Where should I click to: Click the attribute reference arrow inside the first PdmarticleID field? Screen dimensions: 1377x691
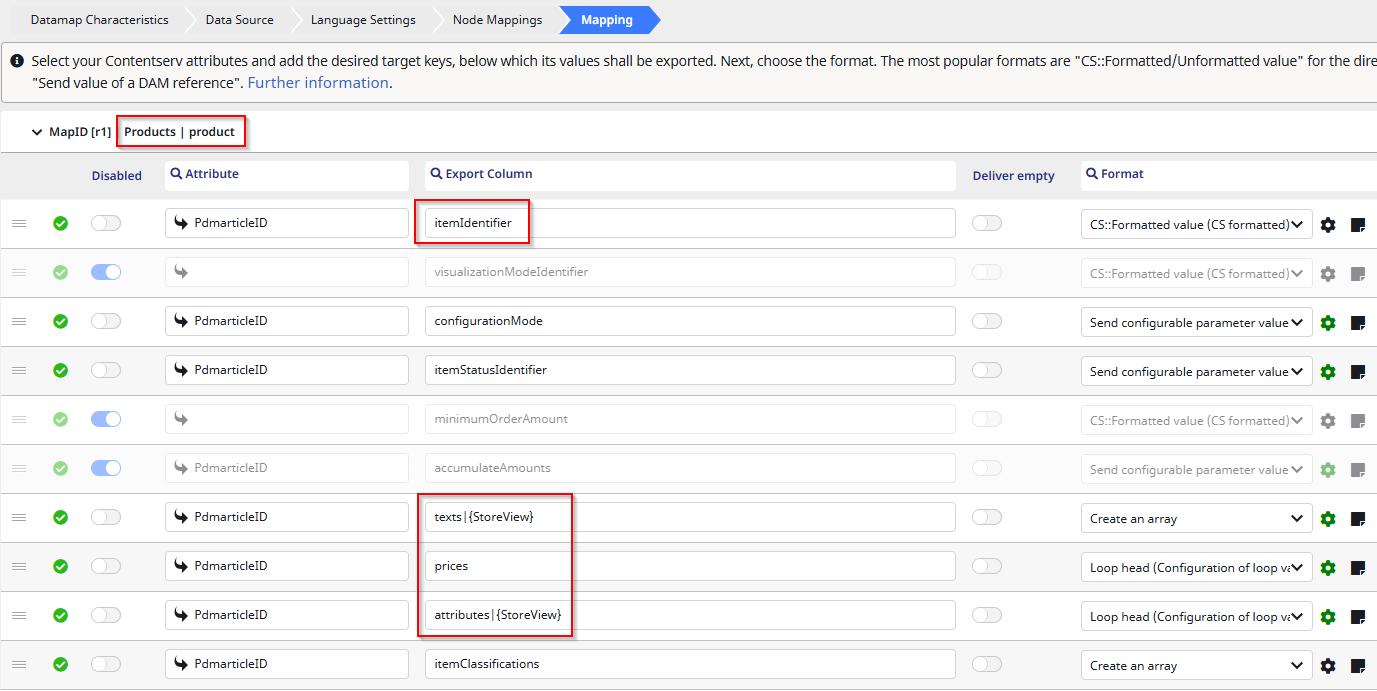180,222
